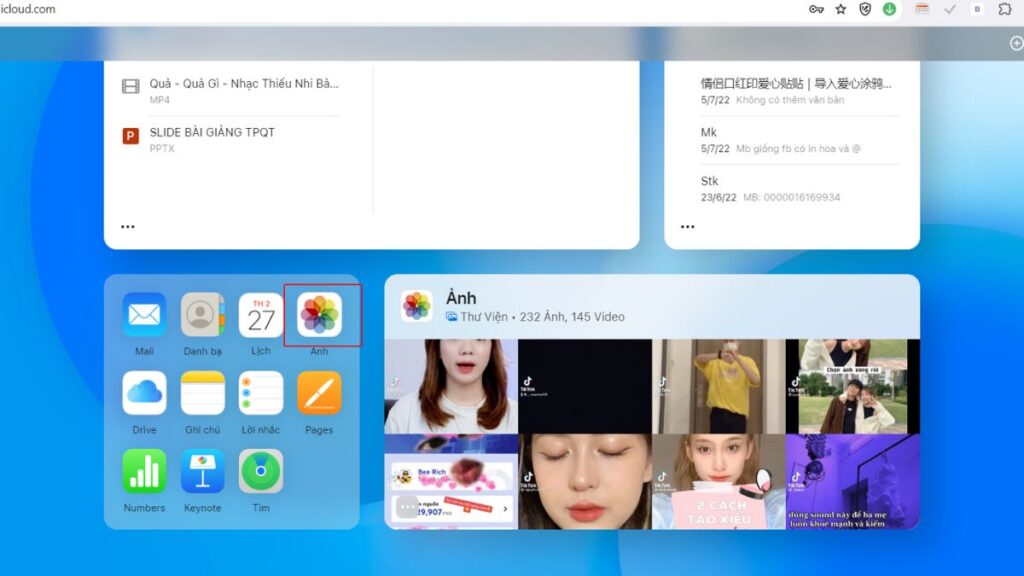
Task: Open the "2 CÁCH TẠO KIỂU" thumbnail
Action: (x=719, y=482)
